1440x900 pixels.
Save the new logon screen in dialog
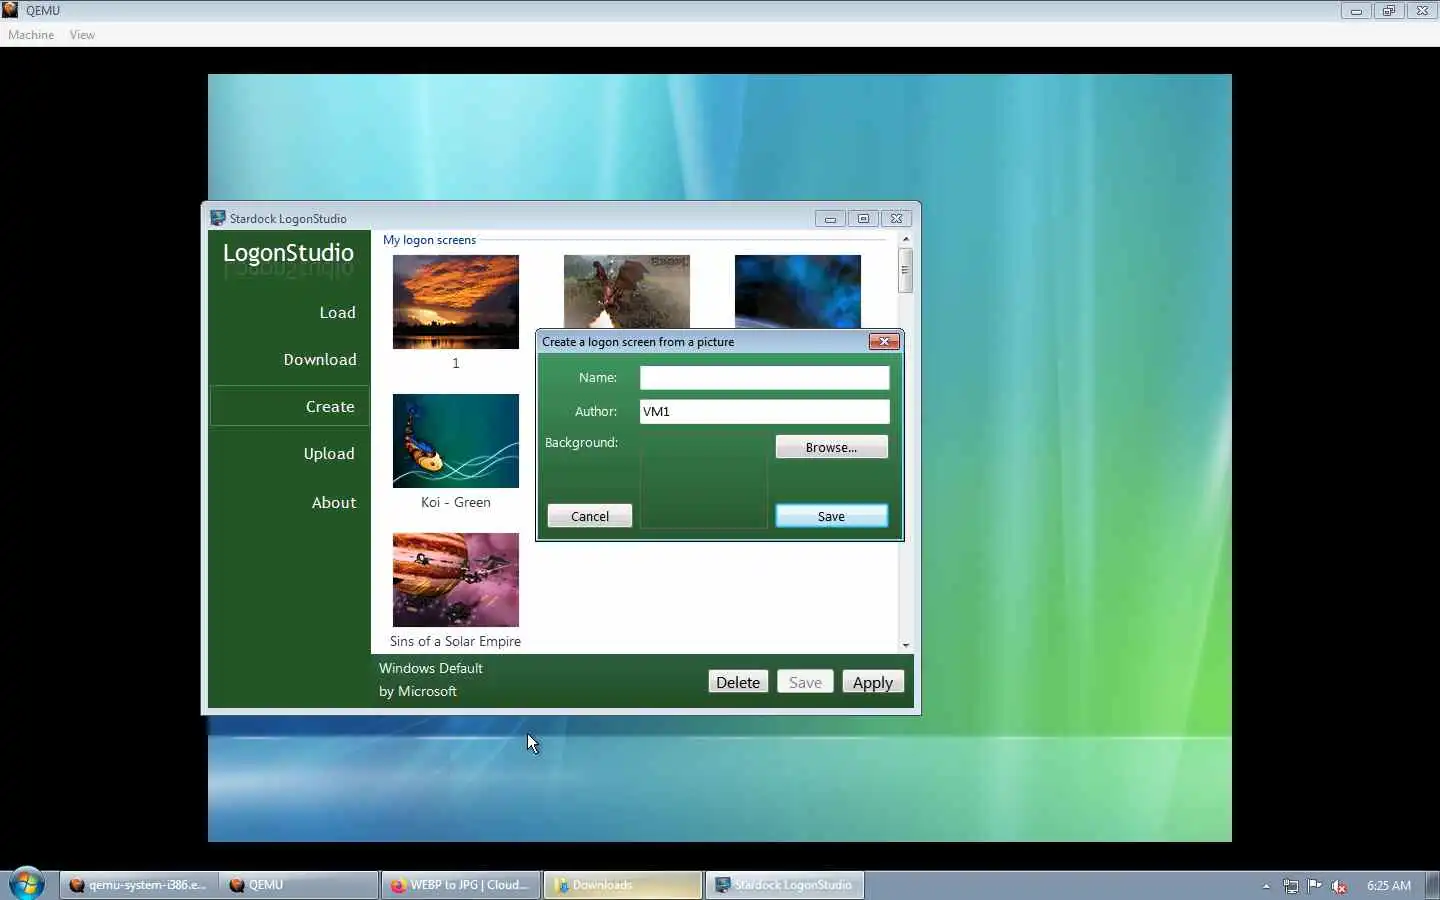click(x=831, y=516)
